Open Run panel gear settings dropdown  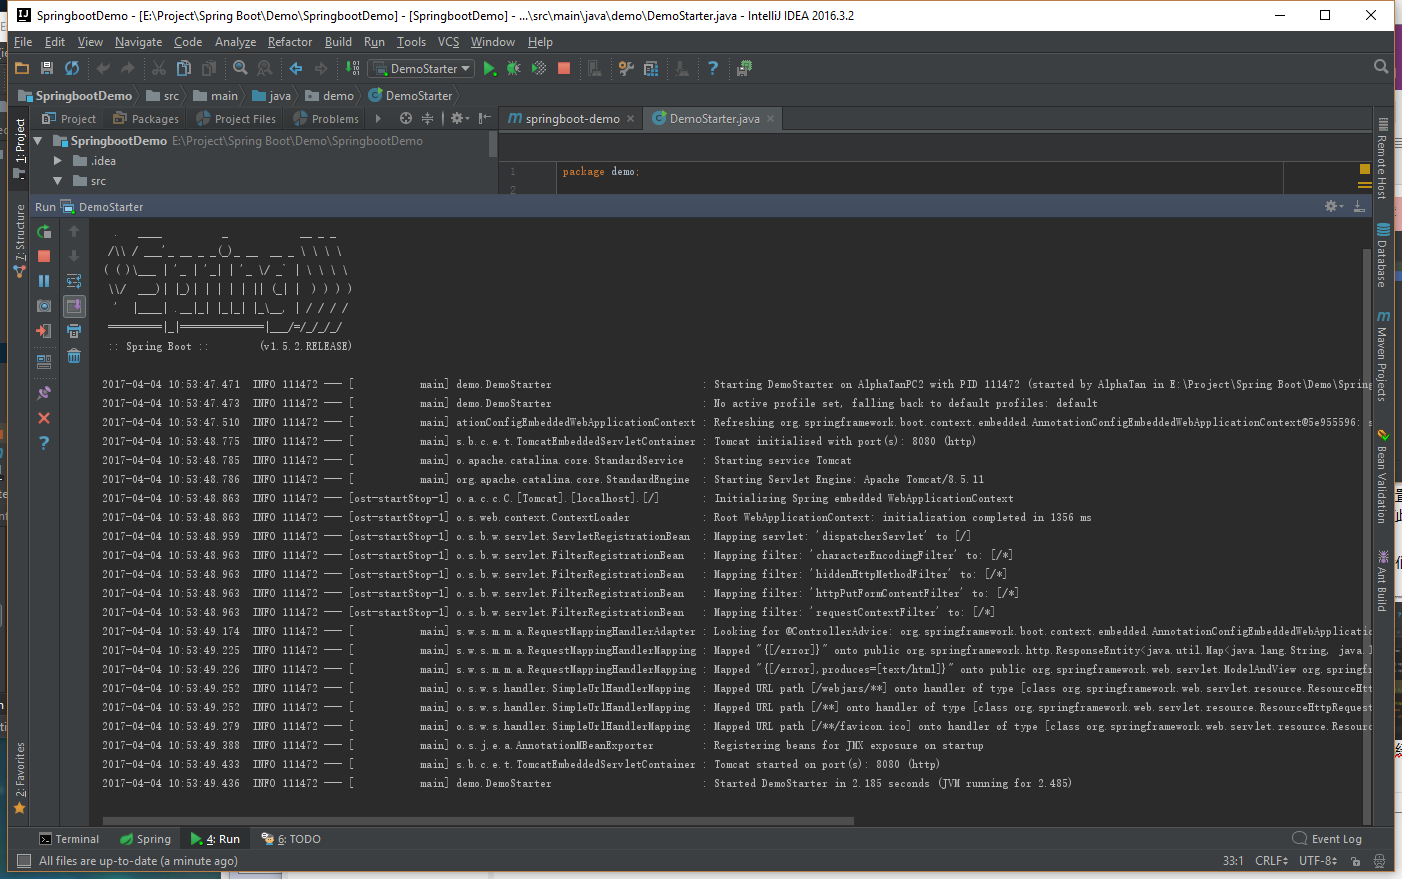(1333, 206)
